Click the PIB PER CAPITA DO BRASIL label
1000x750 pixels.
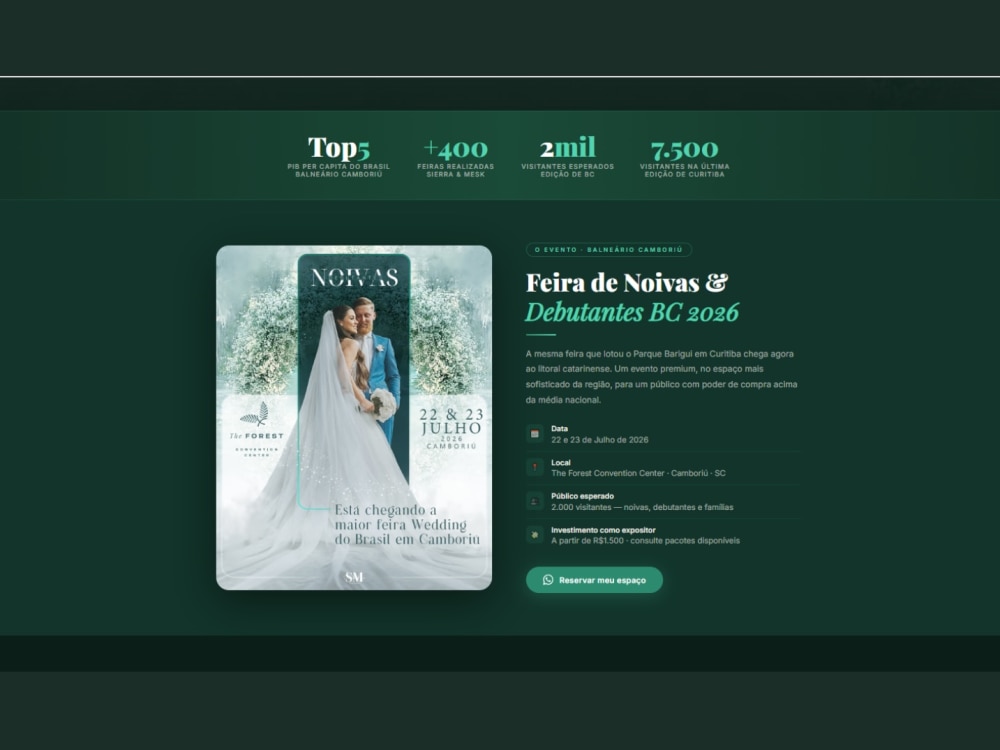pyautogui.click(x=339, y=170)
